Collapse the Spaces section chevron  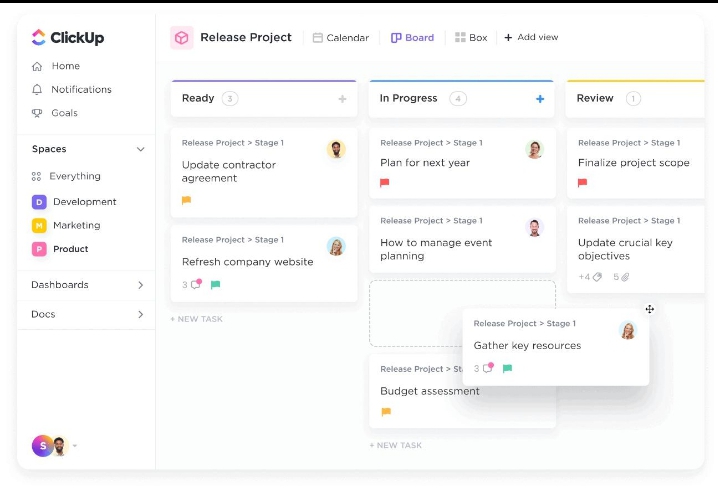pyautogui.click(x=141, y=149)
